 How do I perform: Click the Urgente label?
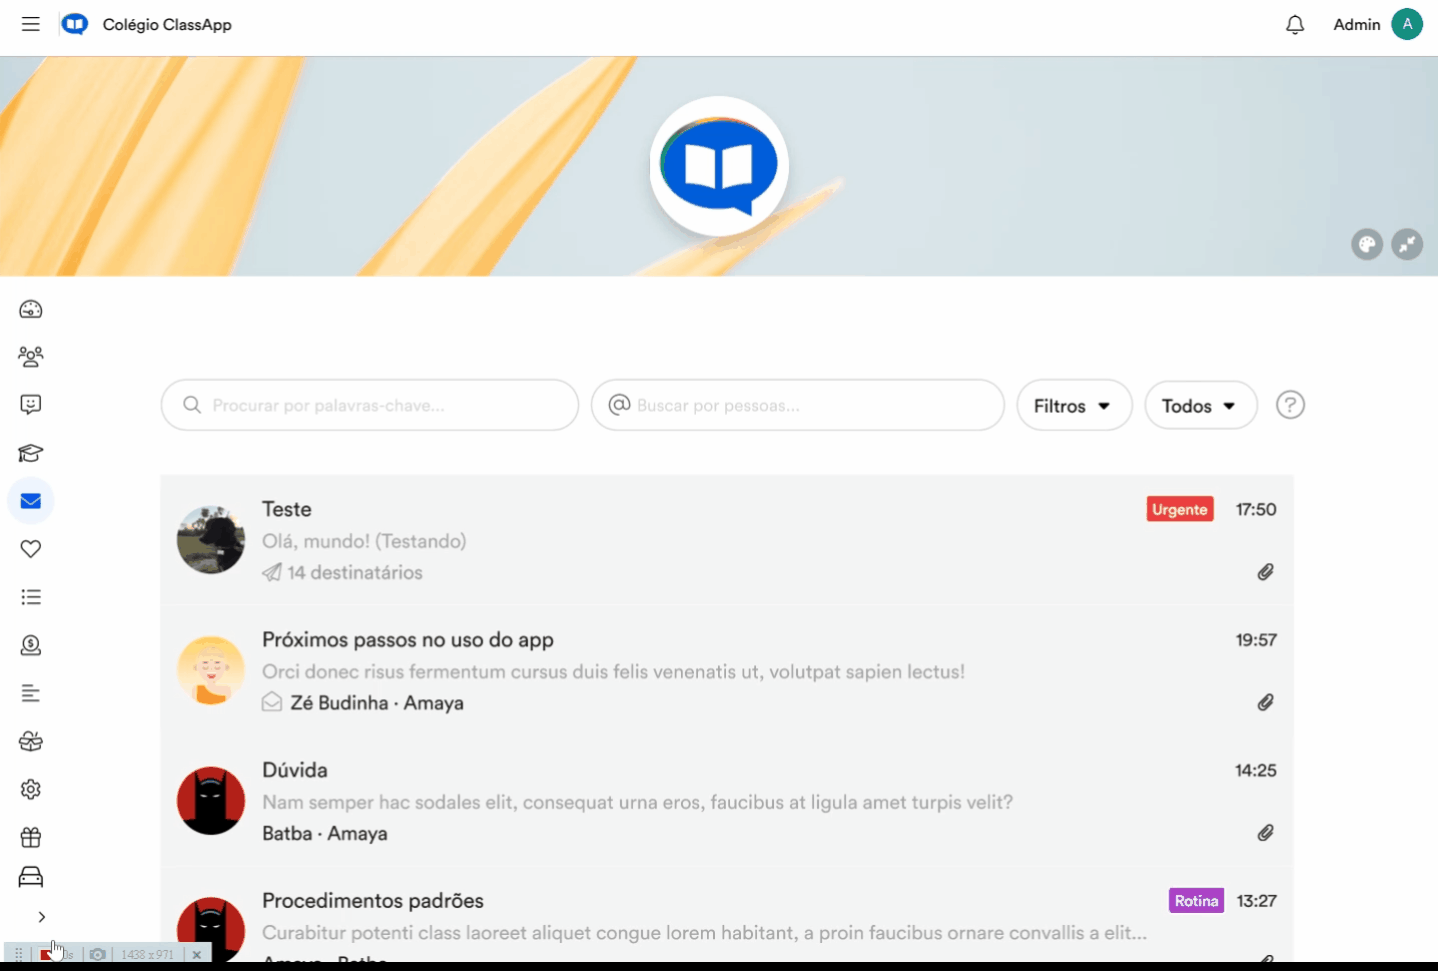click(x=1180, y=509)
